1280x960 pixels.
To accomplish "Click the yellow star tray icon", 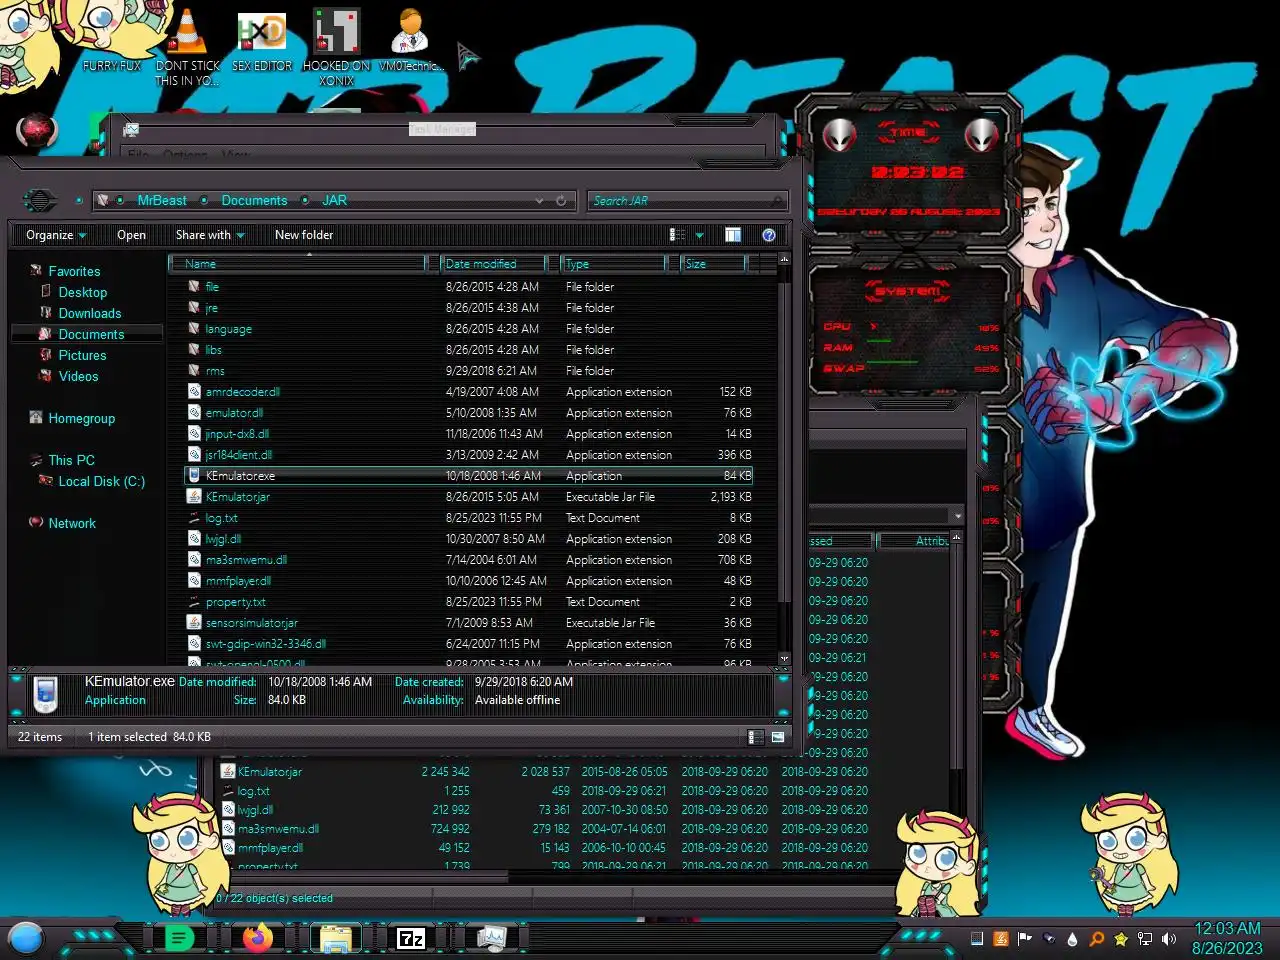I will click(1121, 939).
